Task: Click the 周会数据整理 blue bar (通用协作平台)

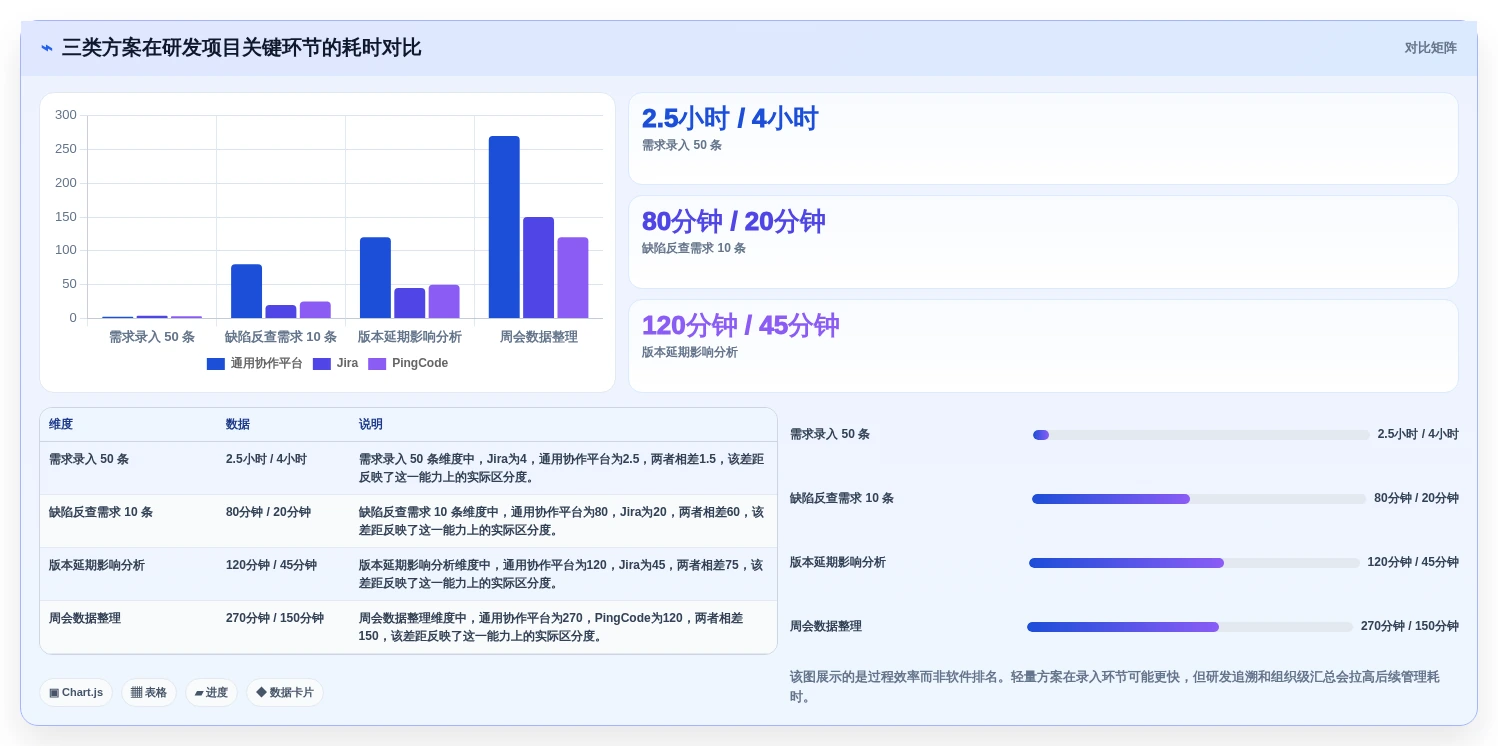Action: pyautogui.click(x=504, y=227)
